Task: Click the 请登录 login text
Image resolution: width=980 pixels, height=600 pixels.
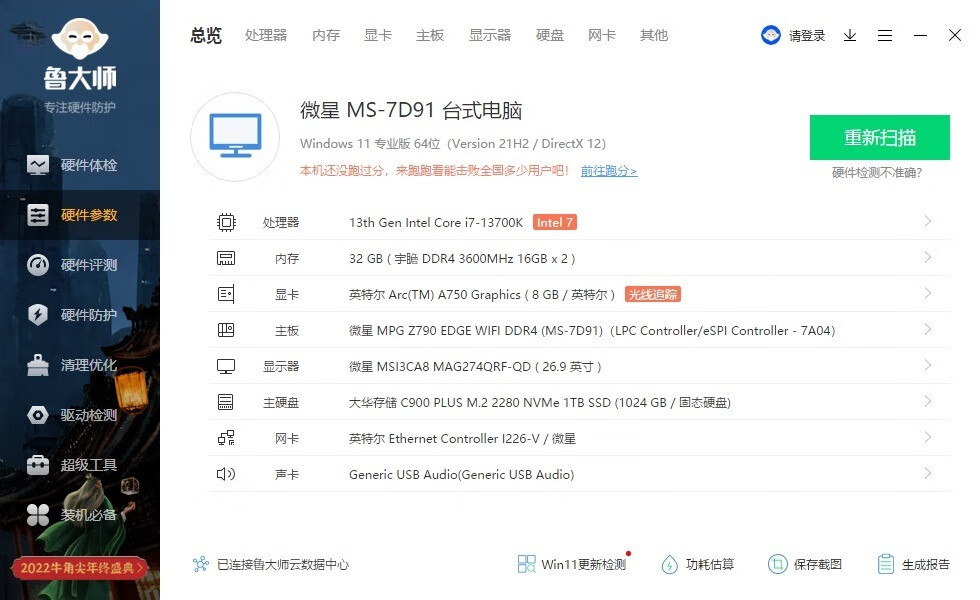Action: click(807, 36)
